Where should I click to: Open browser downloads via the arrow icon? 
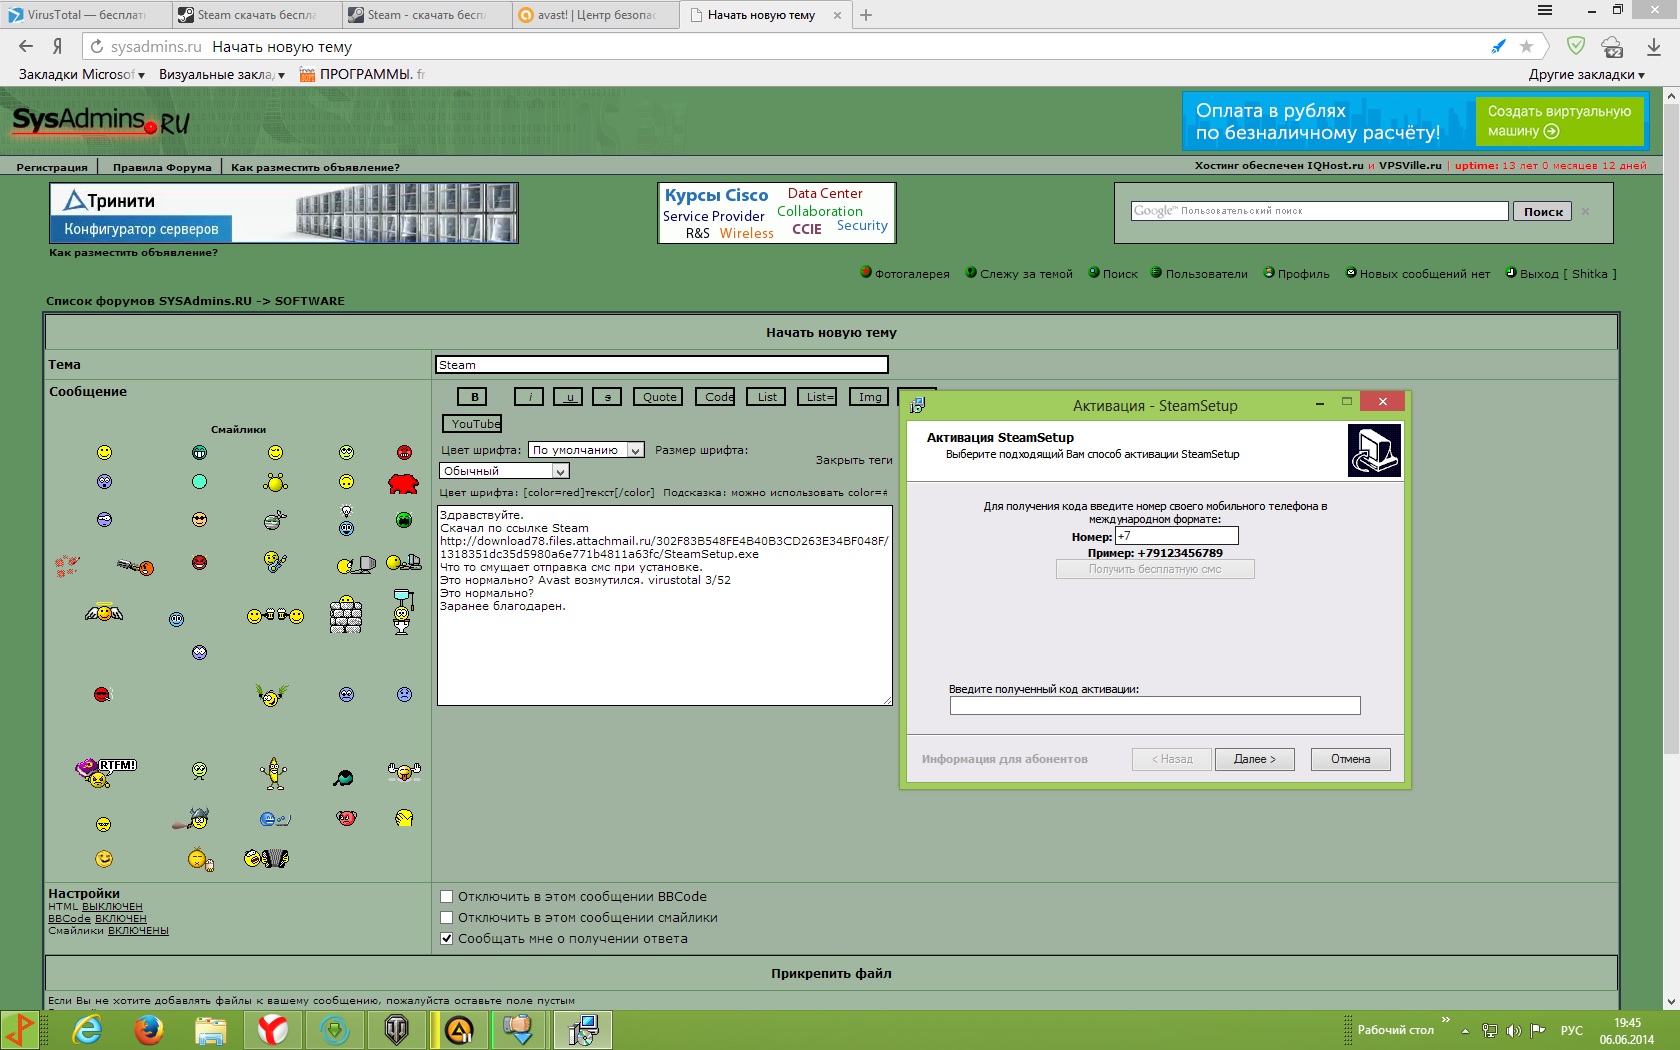[x=1654, y=47]
